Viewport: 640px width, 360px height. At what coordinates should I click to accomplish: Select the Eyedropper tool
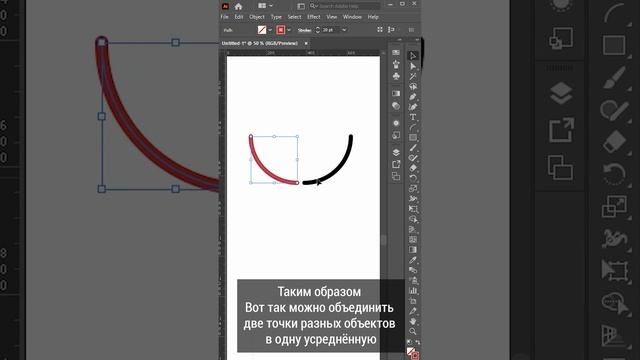413,260
